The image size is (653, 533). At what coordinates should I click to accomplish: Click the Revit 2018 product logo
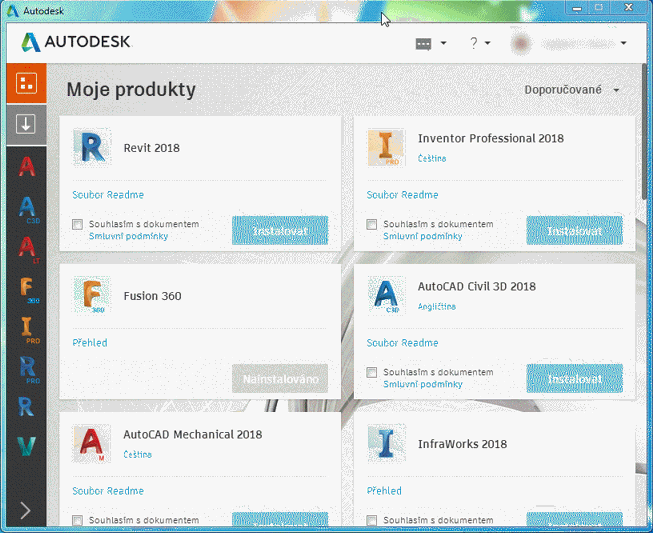92,147
